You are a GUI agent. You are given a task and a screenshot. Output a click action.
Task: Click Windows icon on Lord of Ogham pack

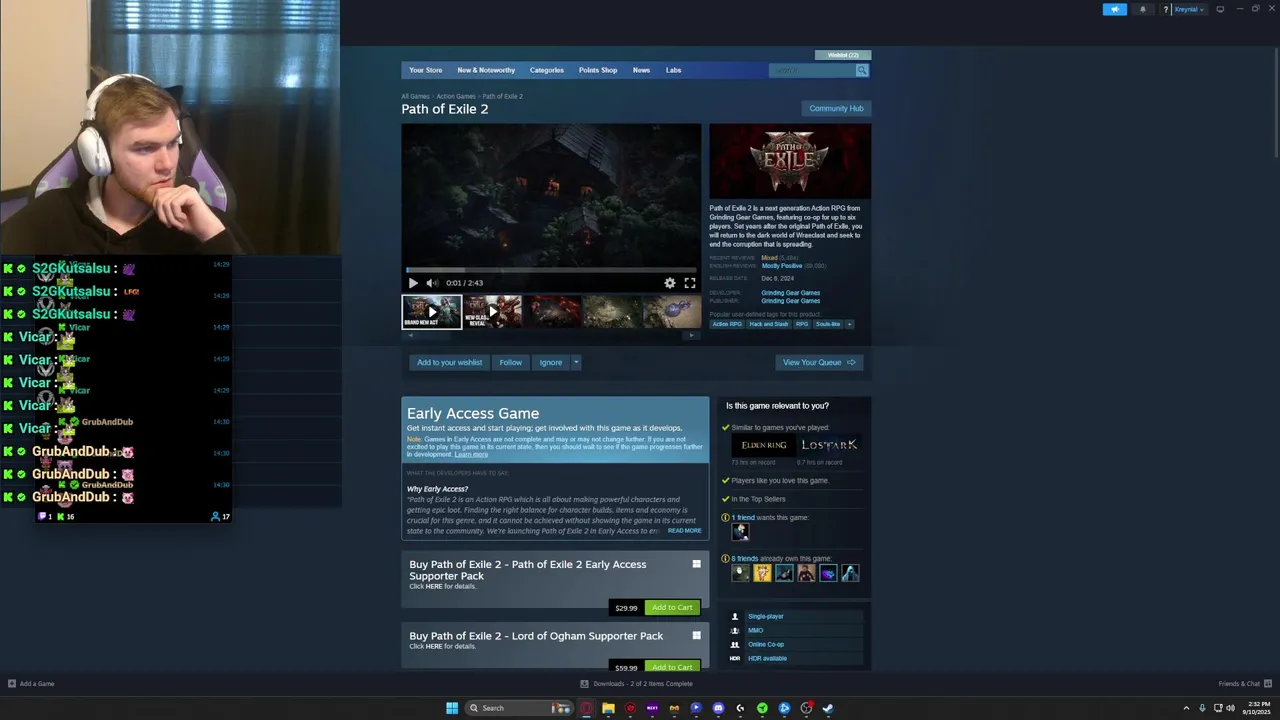click(697, 635)
